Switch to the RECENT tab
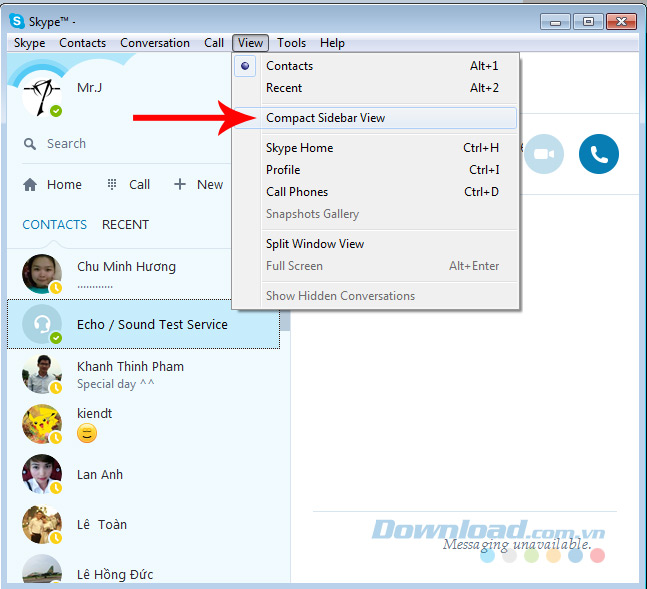Viewport: 647px width, 589px height. (125, 225)
